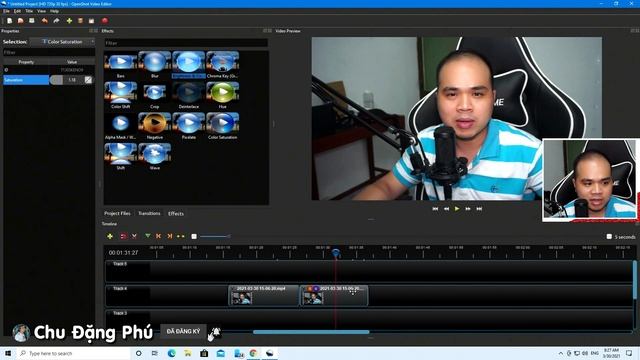Open the Edit menu
The width and height of the screenshot is (640, 360).
(17, 11)
